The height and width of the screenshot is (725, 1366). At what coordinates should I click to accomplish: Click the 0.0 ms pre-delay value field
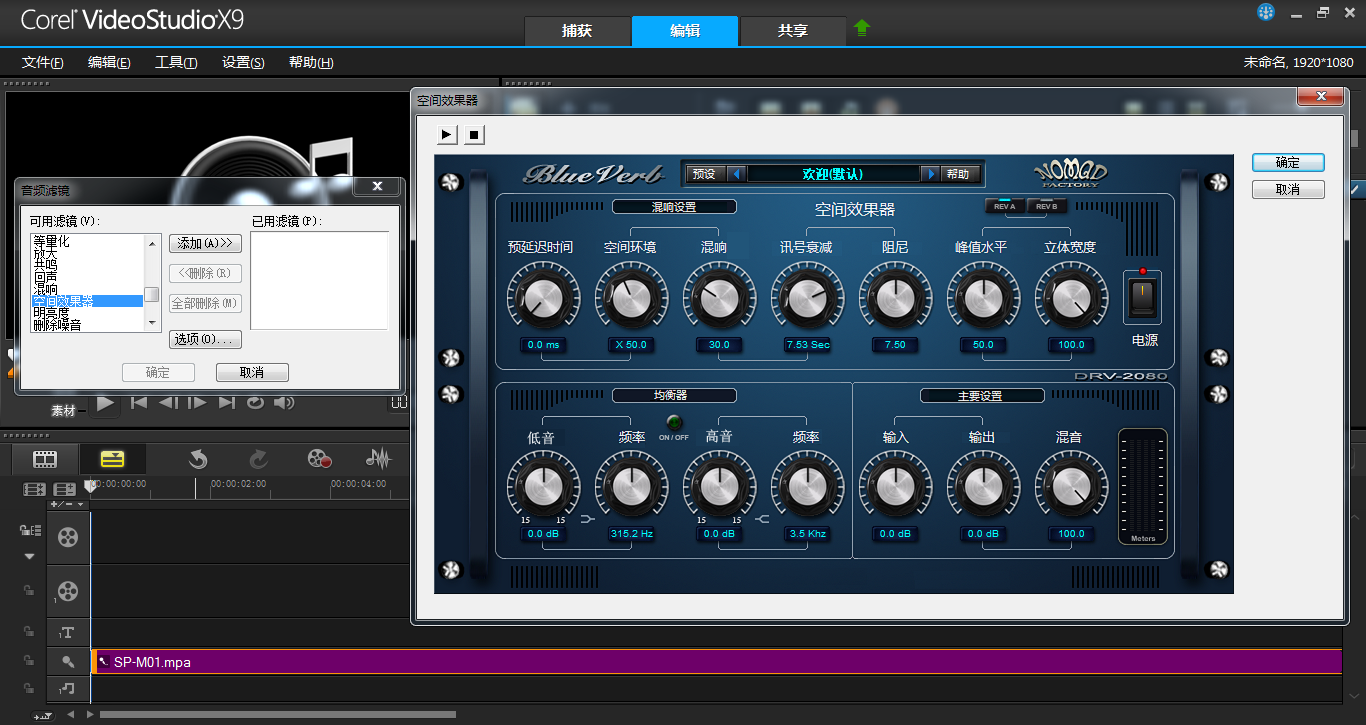tap(543, 345)
